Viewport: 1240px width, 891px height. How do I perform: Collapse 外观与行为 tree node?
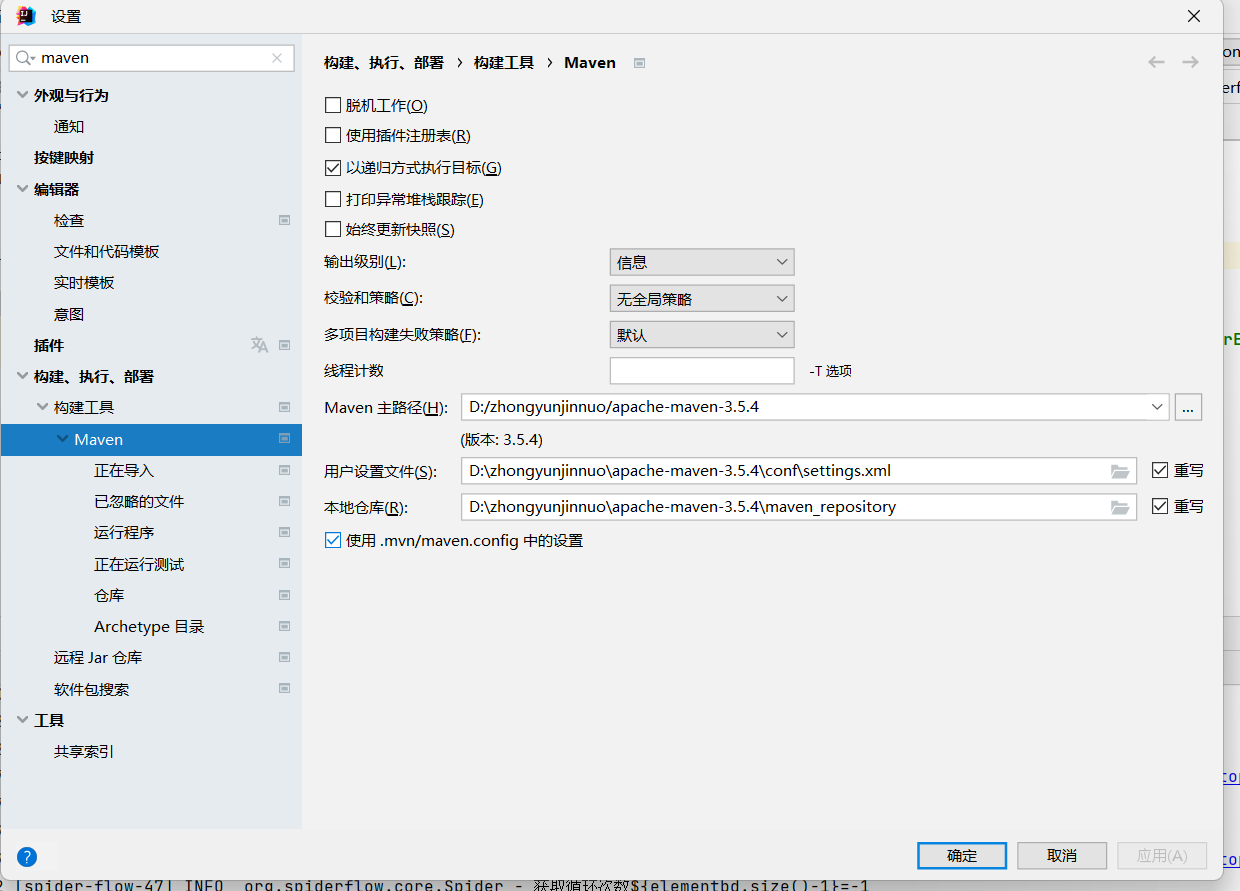pos(22,95)
